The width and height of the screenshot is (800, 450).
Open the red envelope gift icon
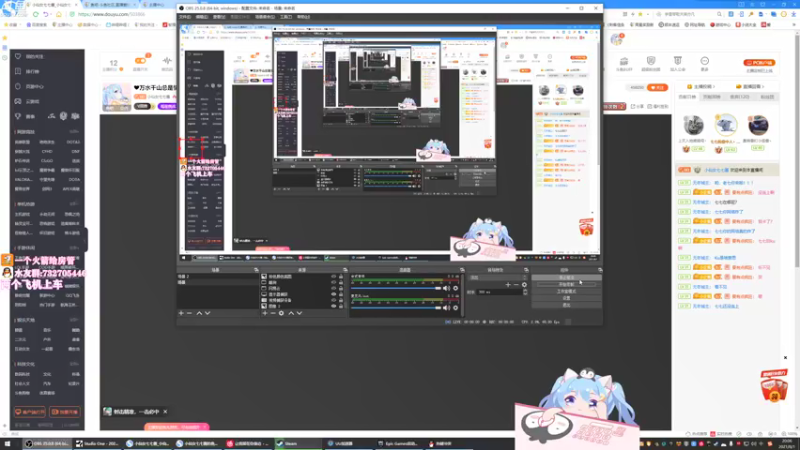(774, 386)
